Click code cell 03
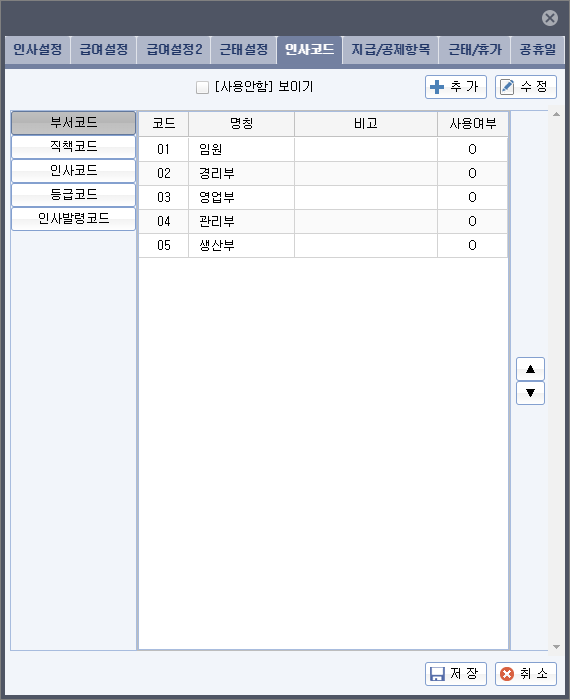The height and width of the screenshot is (700, 570). point(164,197)
